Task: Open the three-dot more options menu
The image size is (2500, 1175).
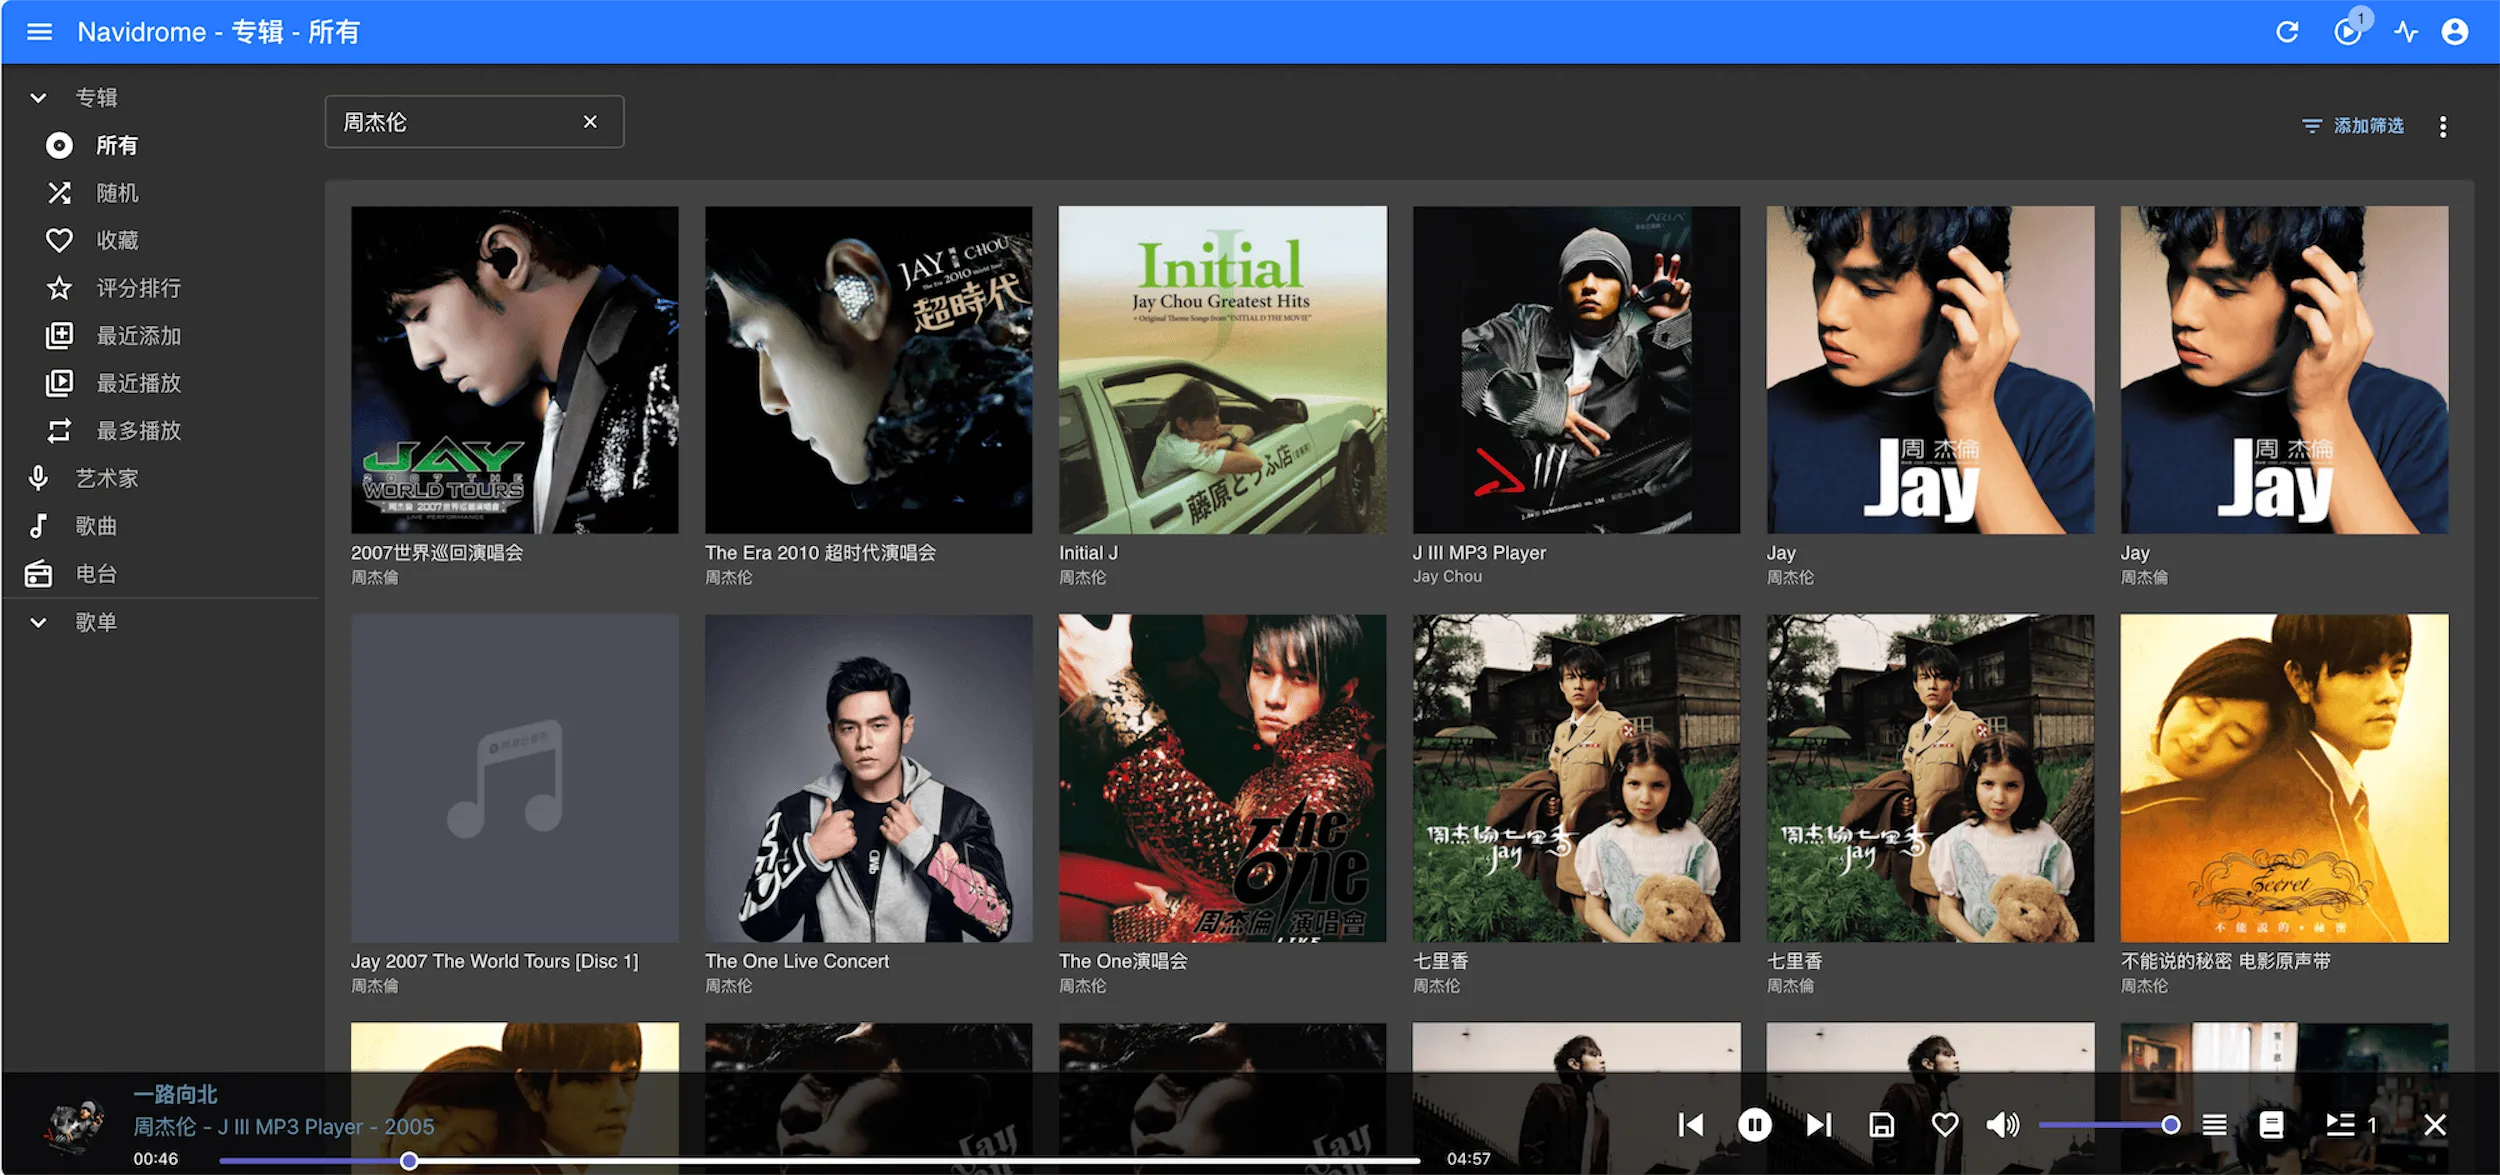Action: pos(2443,126)
